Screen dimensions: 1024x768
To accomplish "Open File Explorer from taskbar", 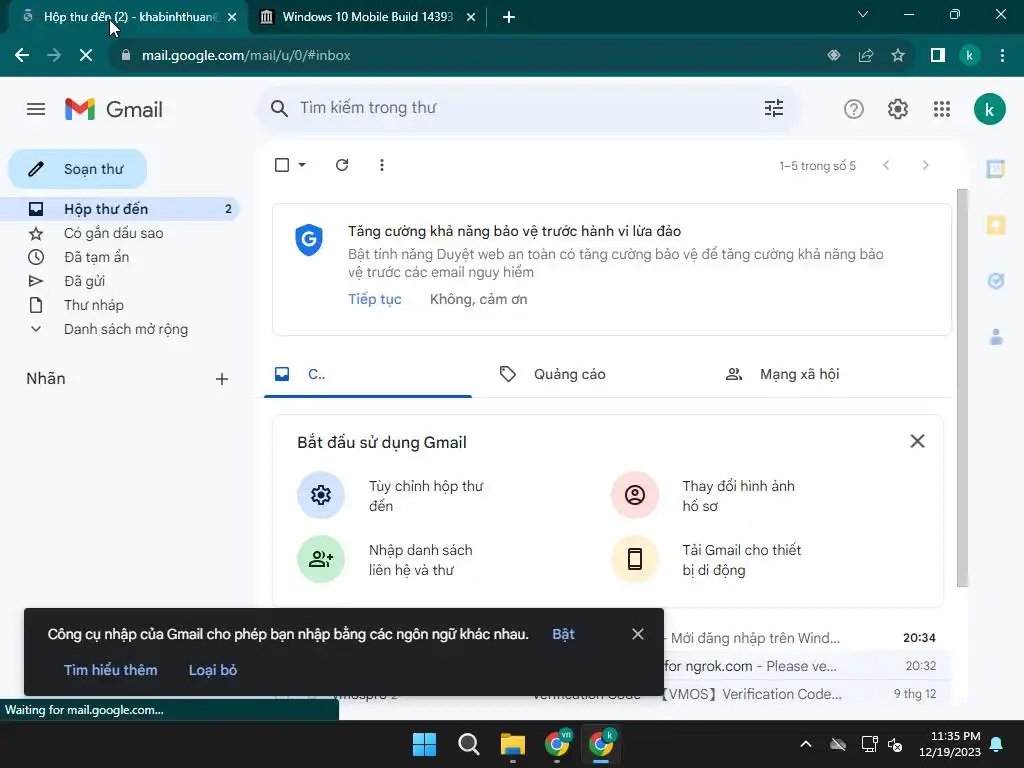I will point(513,744).
